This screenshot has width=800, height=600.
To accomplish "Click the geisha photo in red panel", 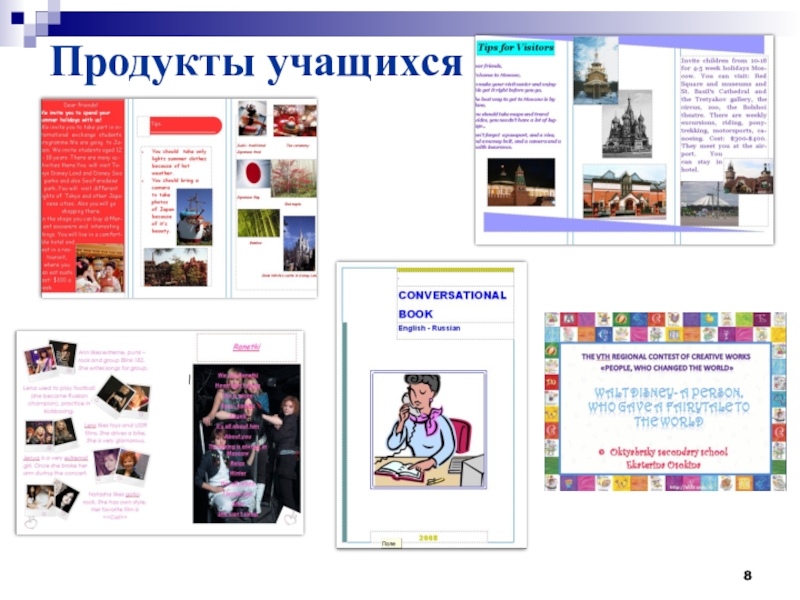I will tap(100, 268).
